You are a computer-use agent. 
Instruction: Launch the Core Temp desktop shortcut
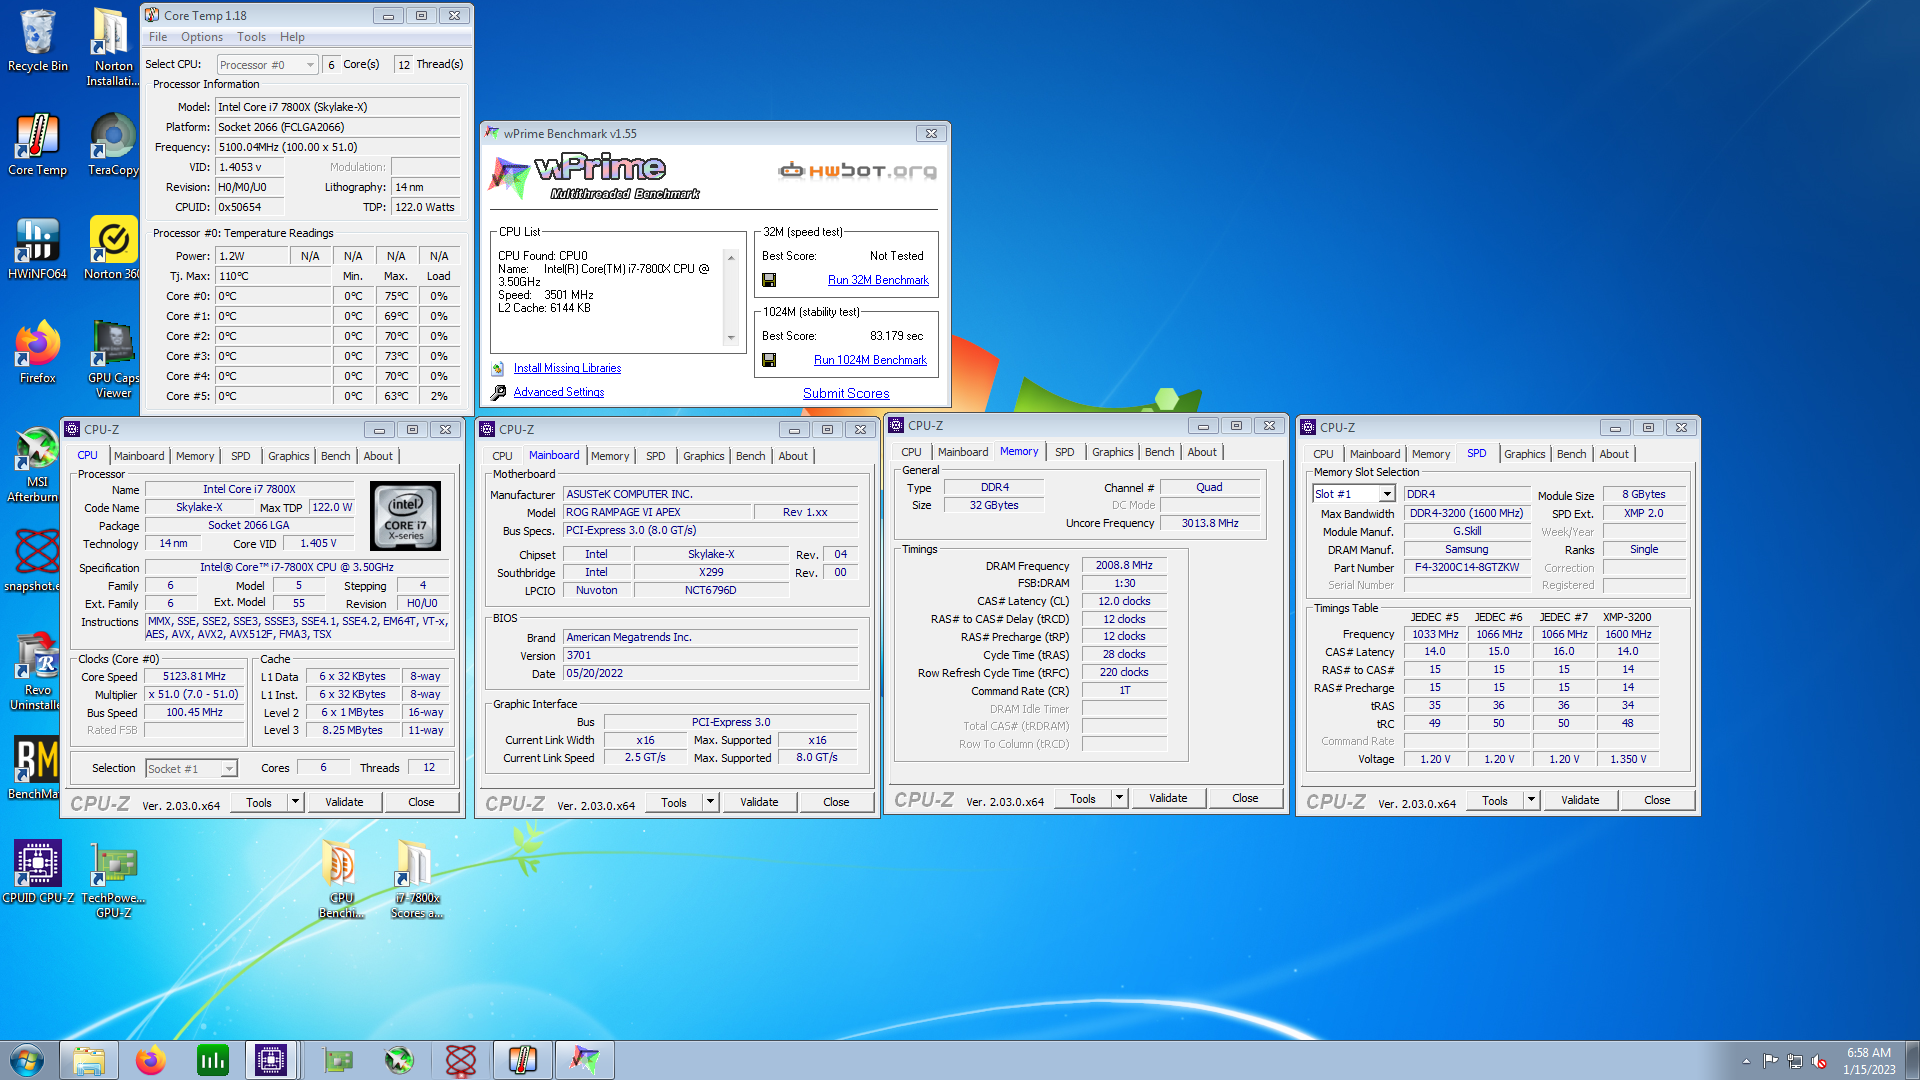(x=37, y=144)
